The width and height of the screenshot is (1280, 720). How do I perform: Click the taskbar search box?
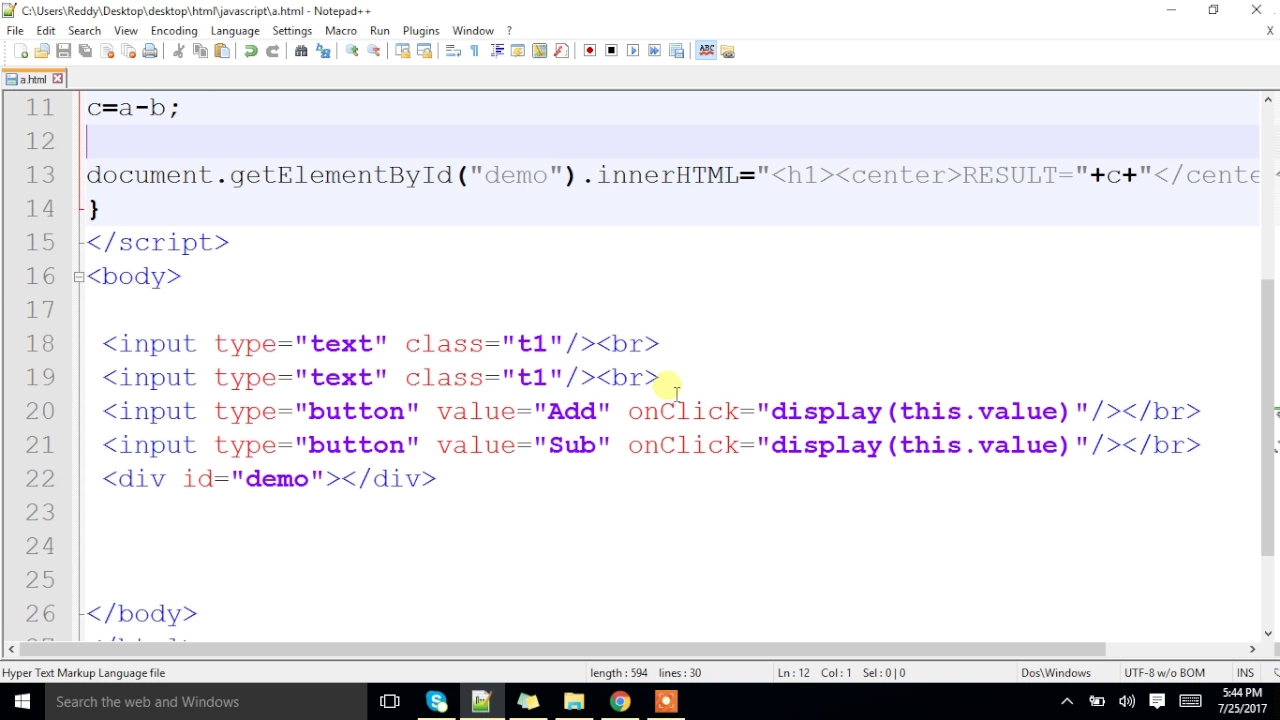tap(205, 702)
